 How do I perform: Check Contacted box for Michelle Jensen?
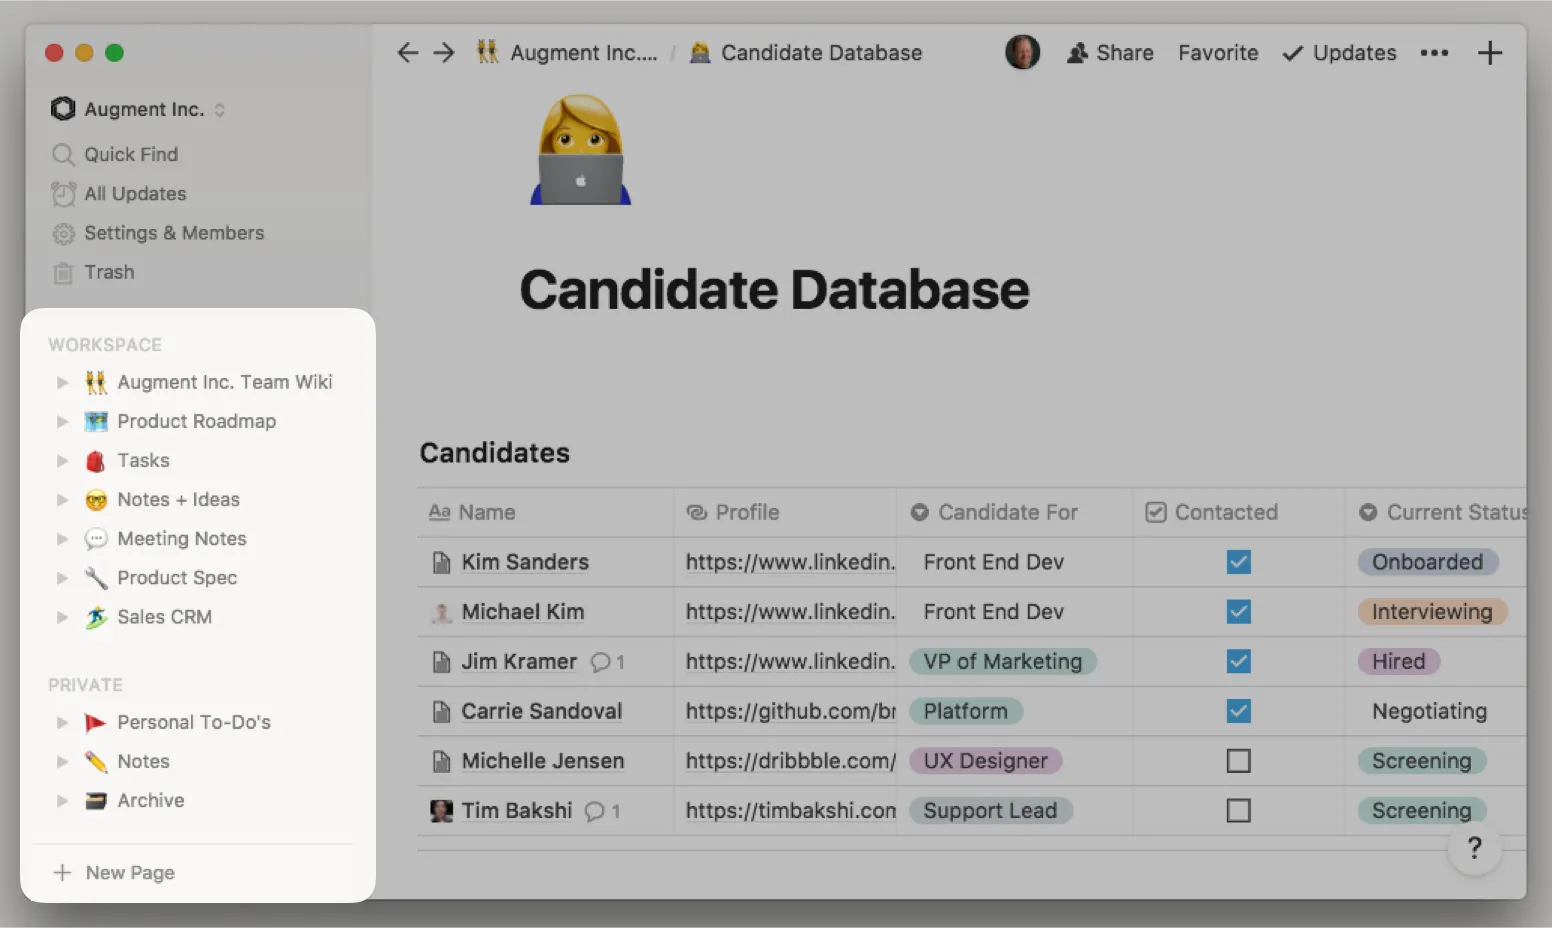pyautogui.click(x=1238, y=761)
